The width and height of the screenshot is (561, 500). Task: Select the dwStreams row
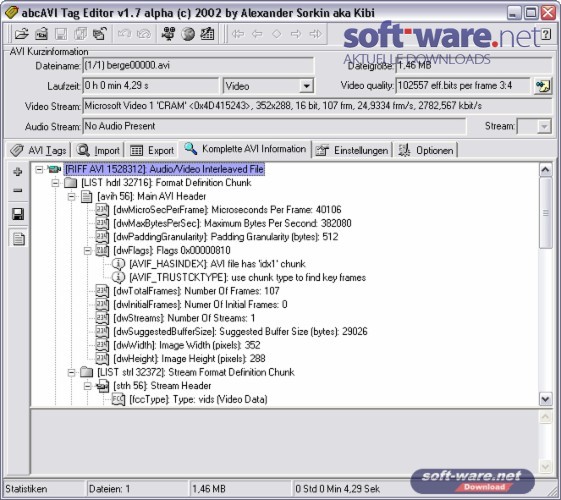pos(184,318)
